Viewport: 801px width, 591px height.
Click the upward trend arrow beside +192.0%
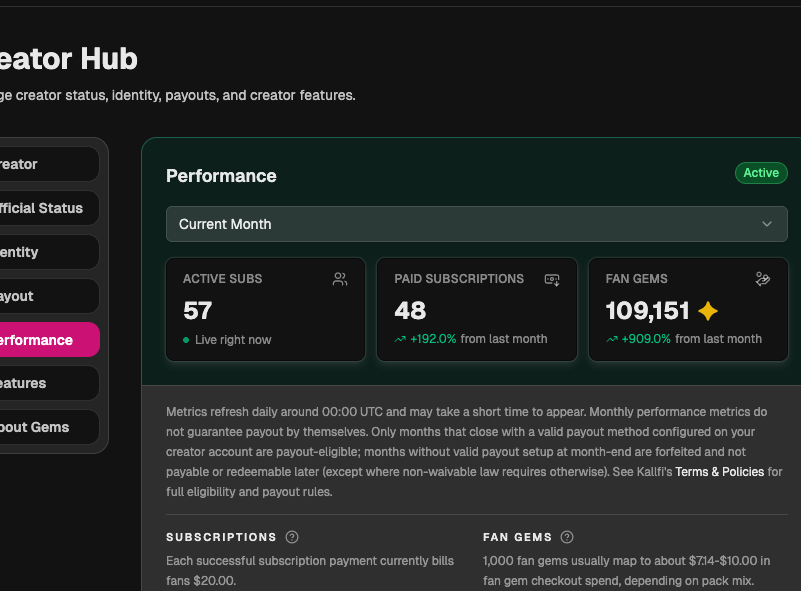point(400,339)
